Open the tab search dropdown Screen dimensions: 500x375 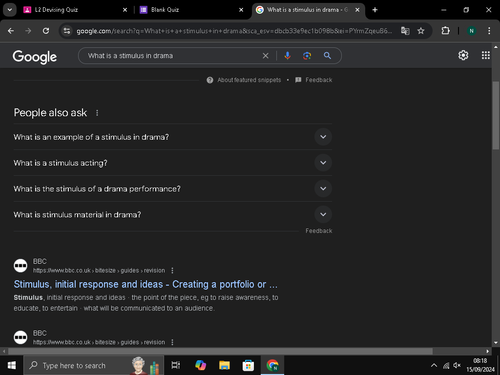click(x=10, y=10)
